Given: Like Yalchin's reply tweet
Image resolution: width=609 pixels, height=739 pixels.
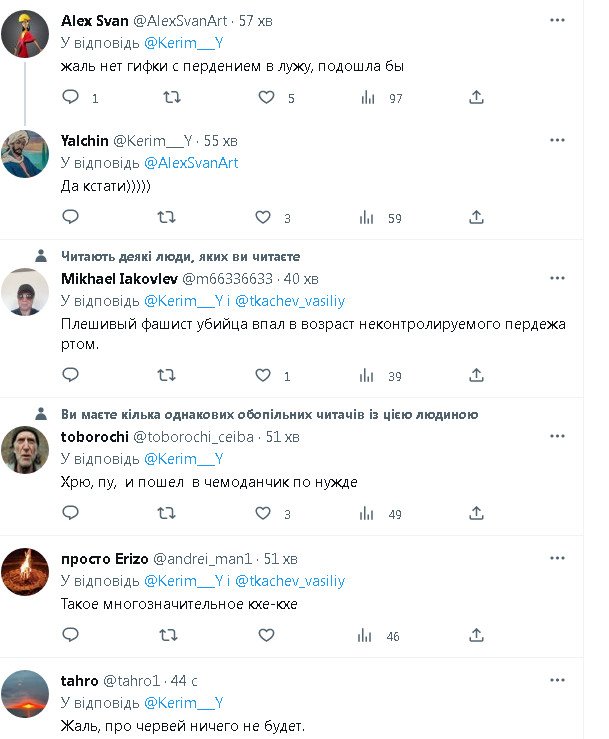Looking at the screenshot, I should click(x=263, y=217).
